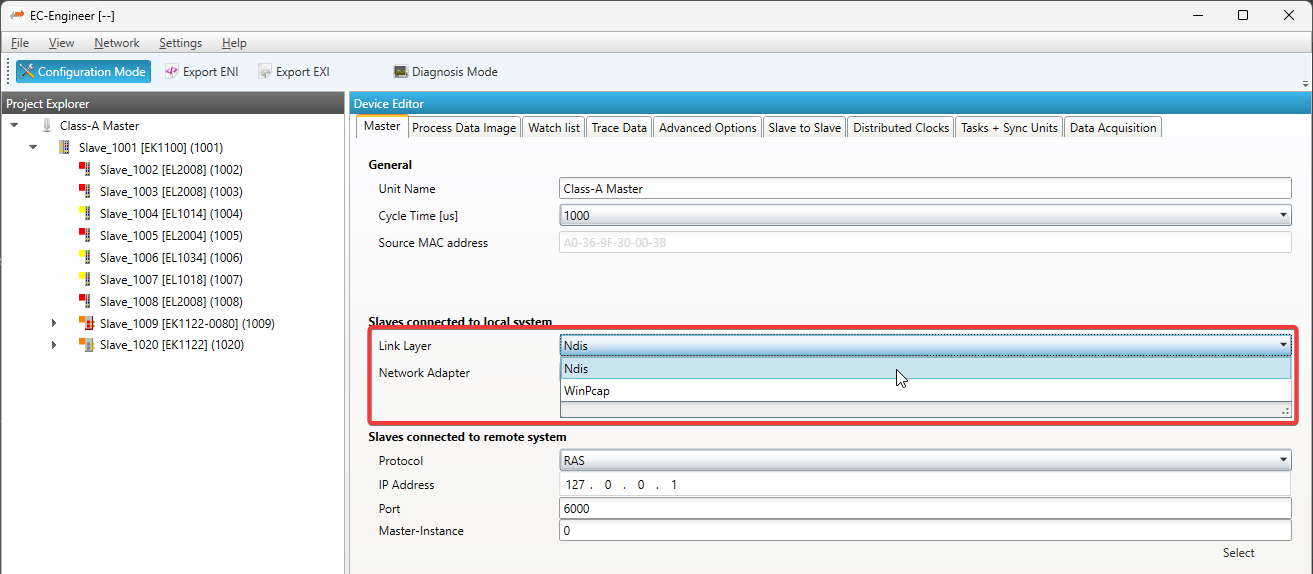This screenshot has height=574, width=1313.
Task: Open the Process Data Image tab
Action: tap(464, 128)
